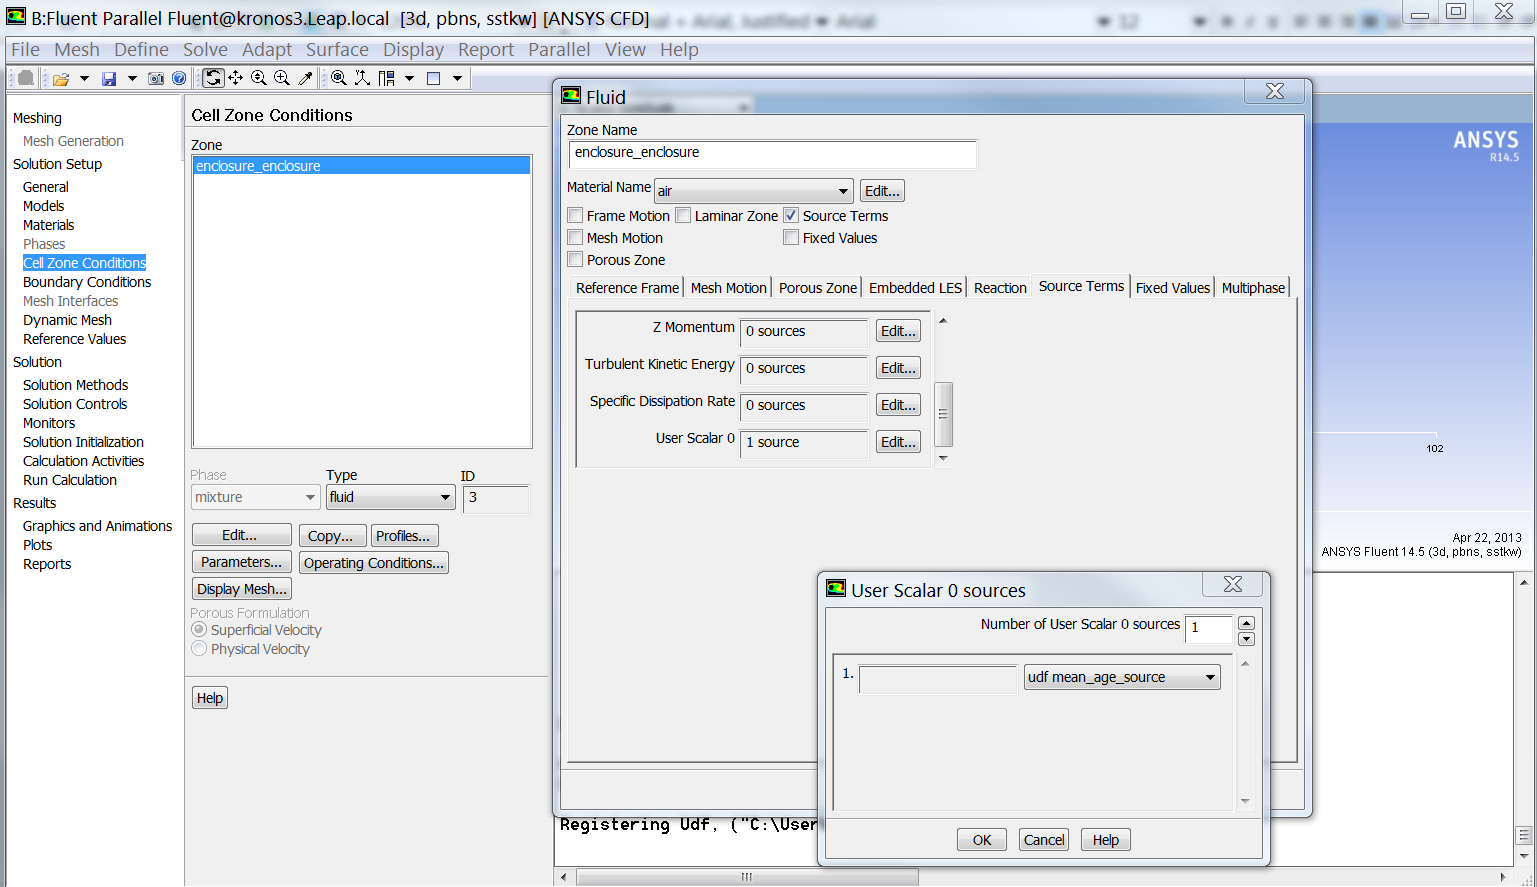Select the pan (four-arrow) tool

[235, 78]
